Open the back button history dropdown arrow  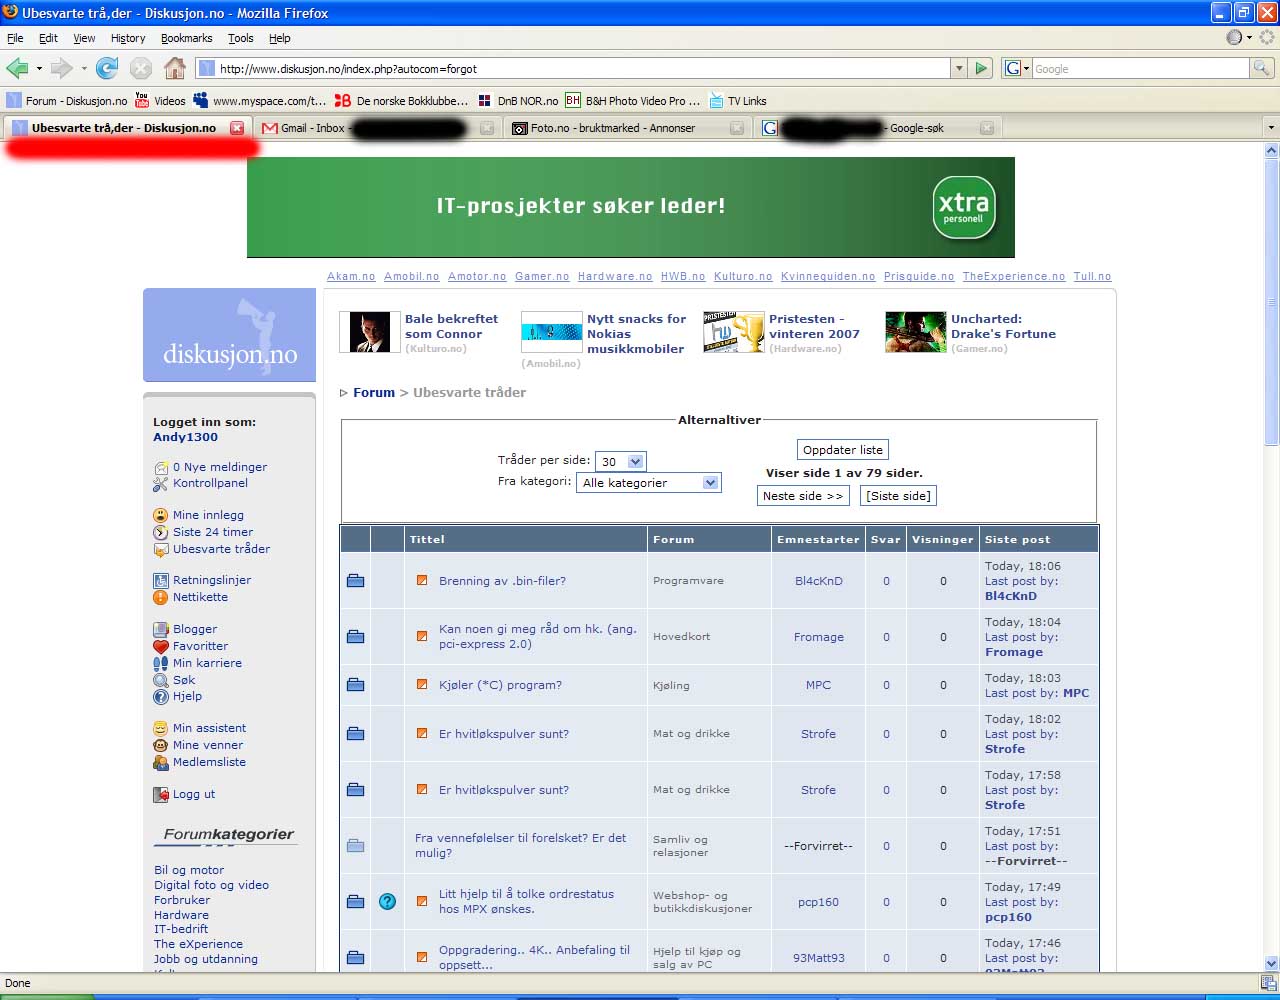[39, 68]
